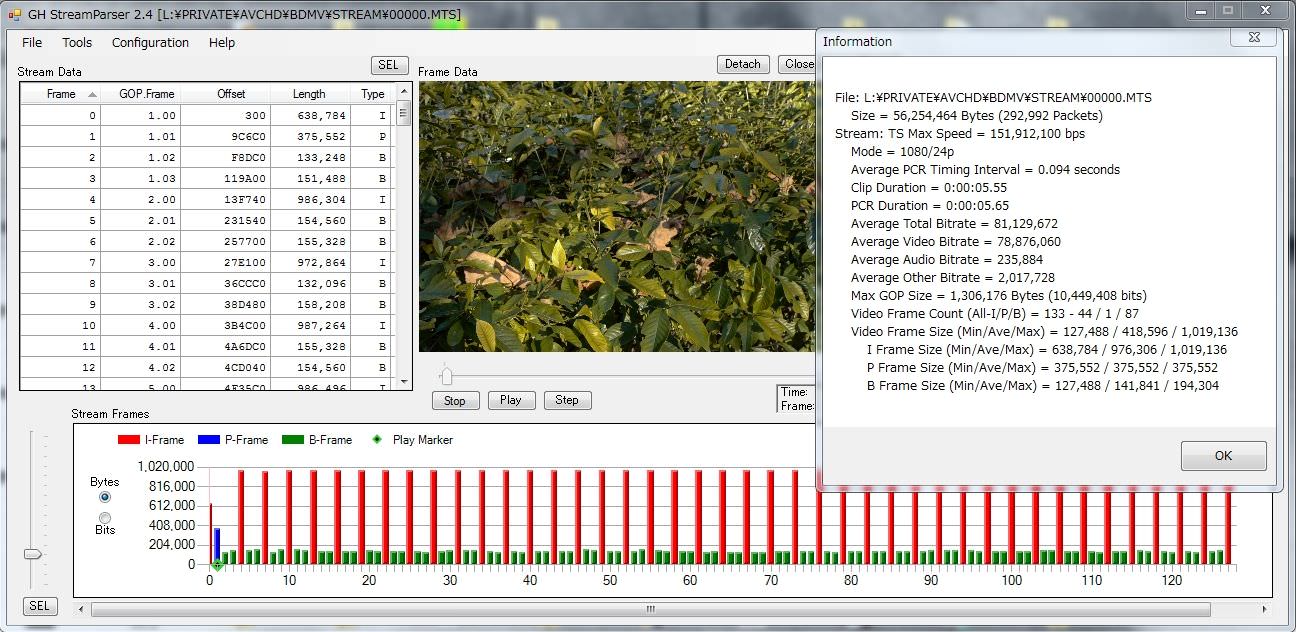This screenshot has width=1296, height=632.
Task: Select the Bits radio button
Action: click(x=105, y=517)
